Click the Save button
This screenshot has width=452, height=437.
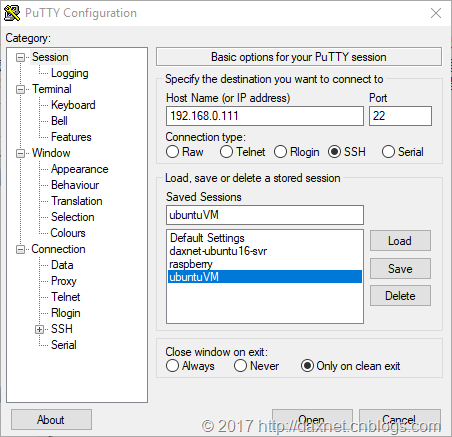[x=400, y=268]
